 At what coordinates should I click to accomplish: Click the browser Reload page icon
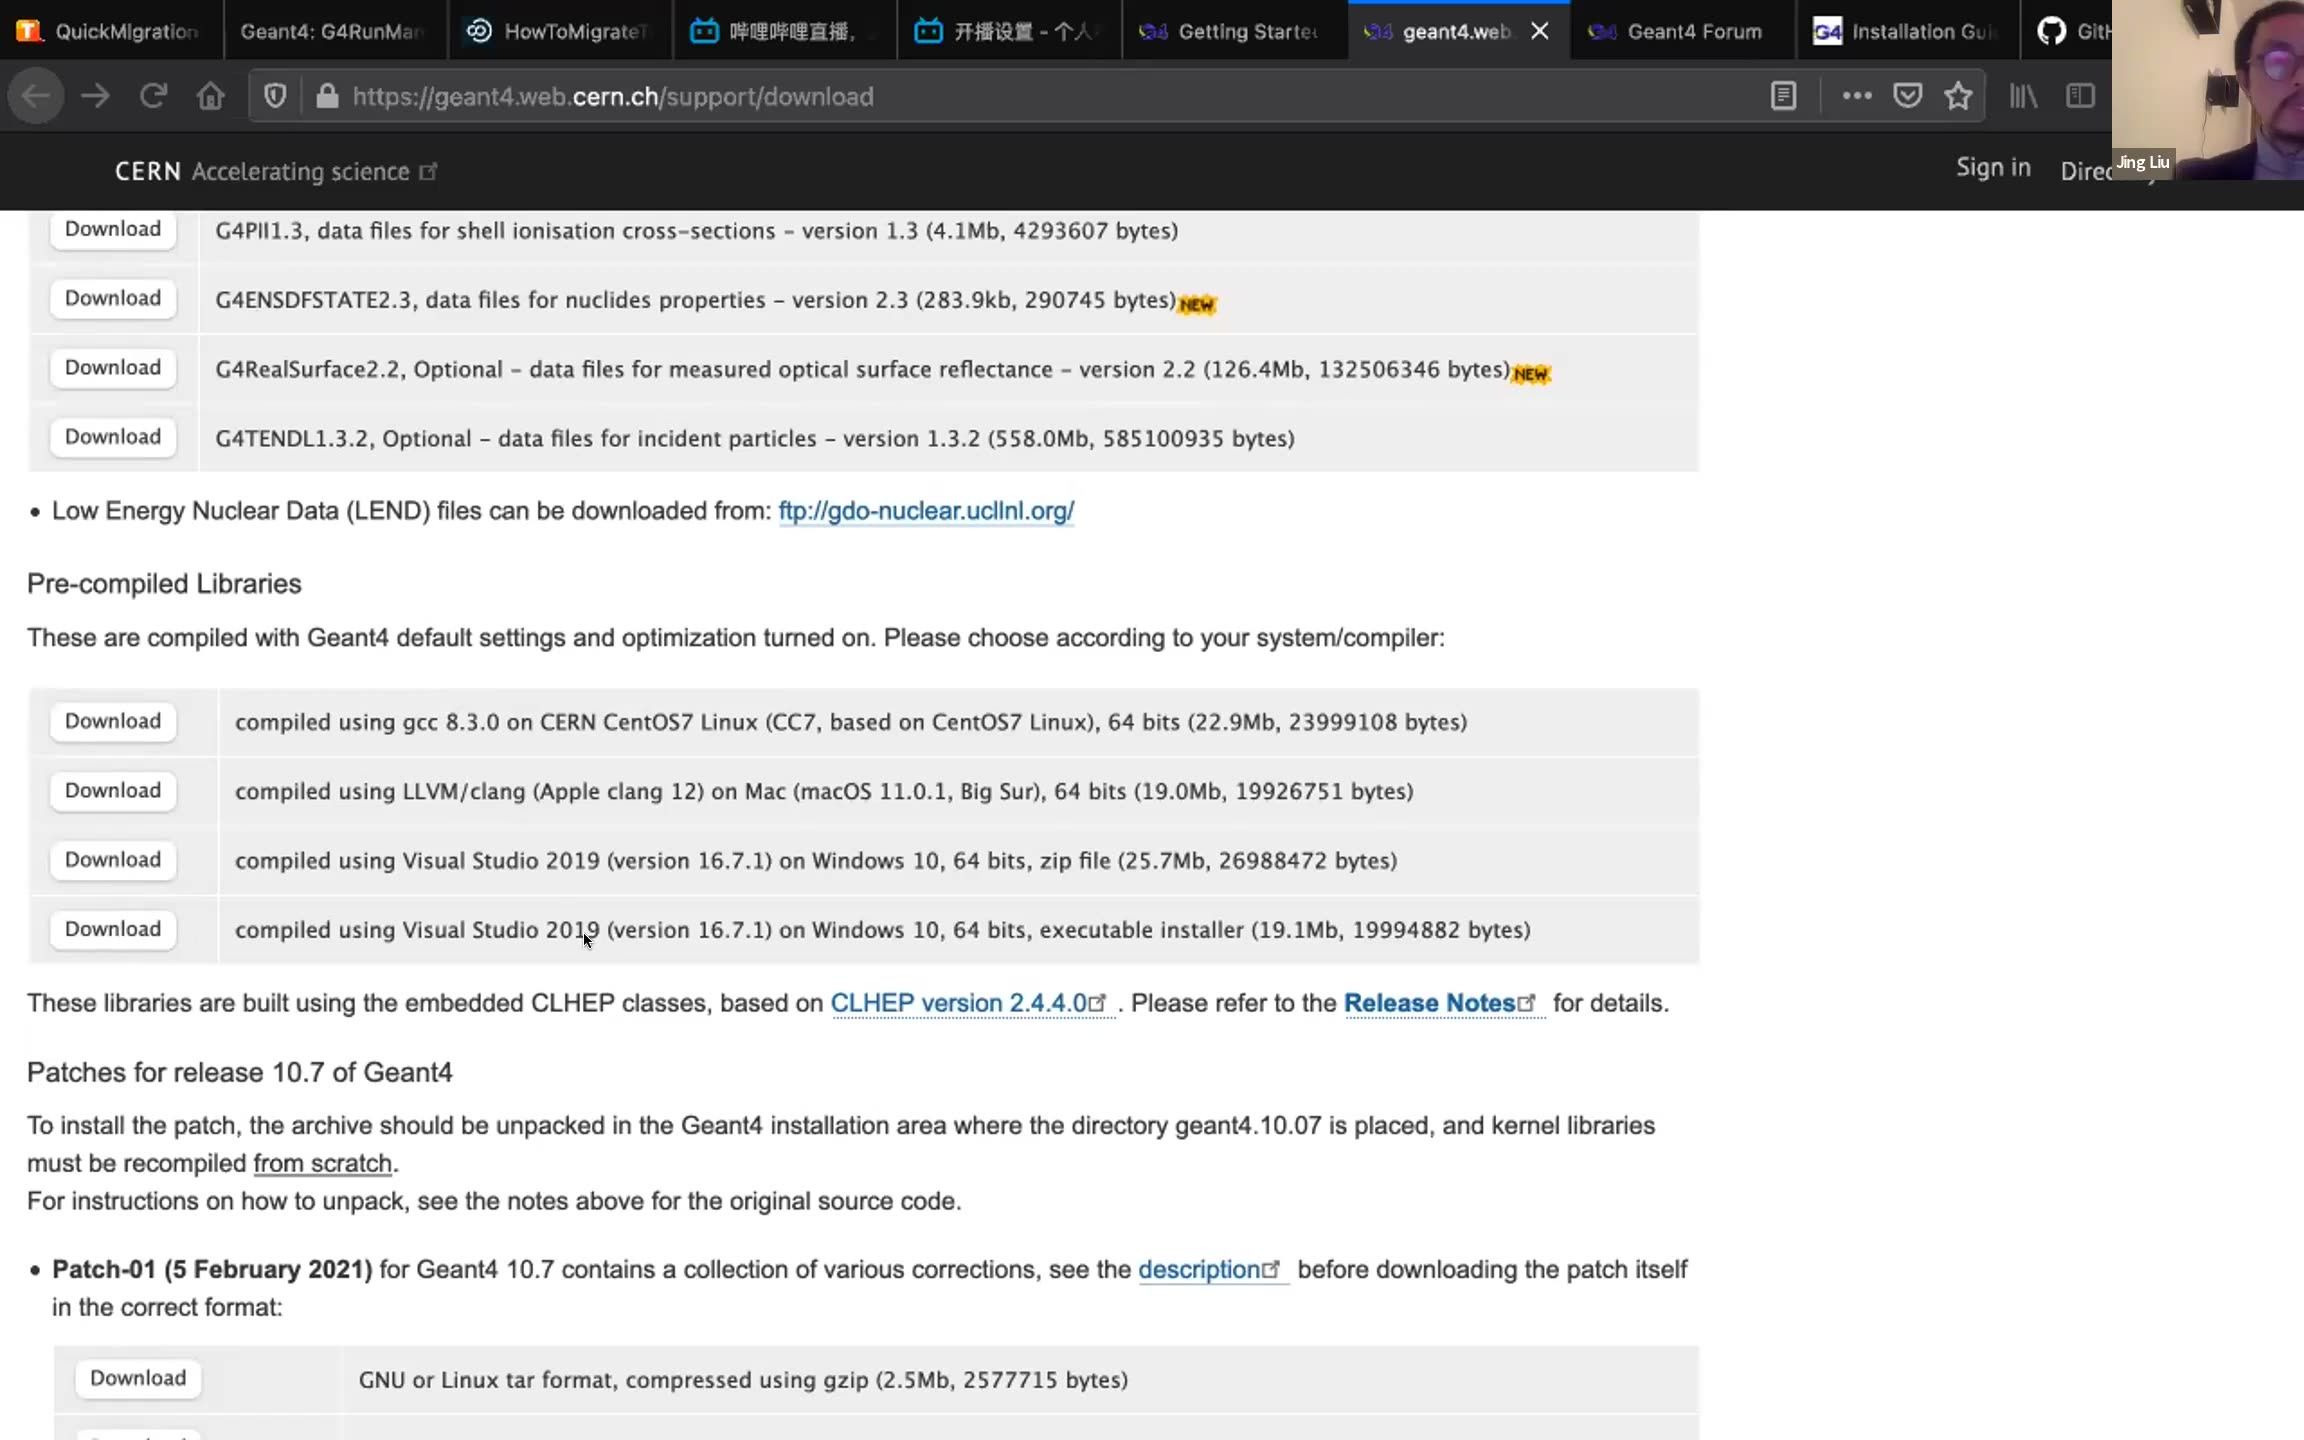click(153, 96)
